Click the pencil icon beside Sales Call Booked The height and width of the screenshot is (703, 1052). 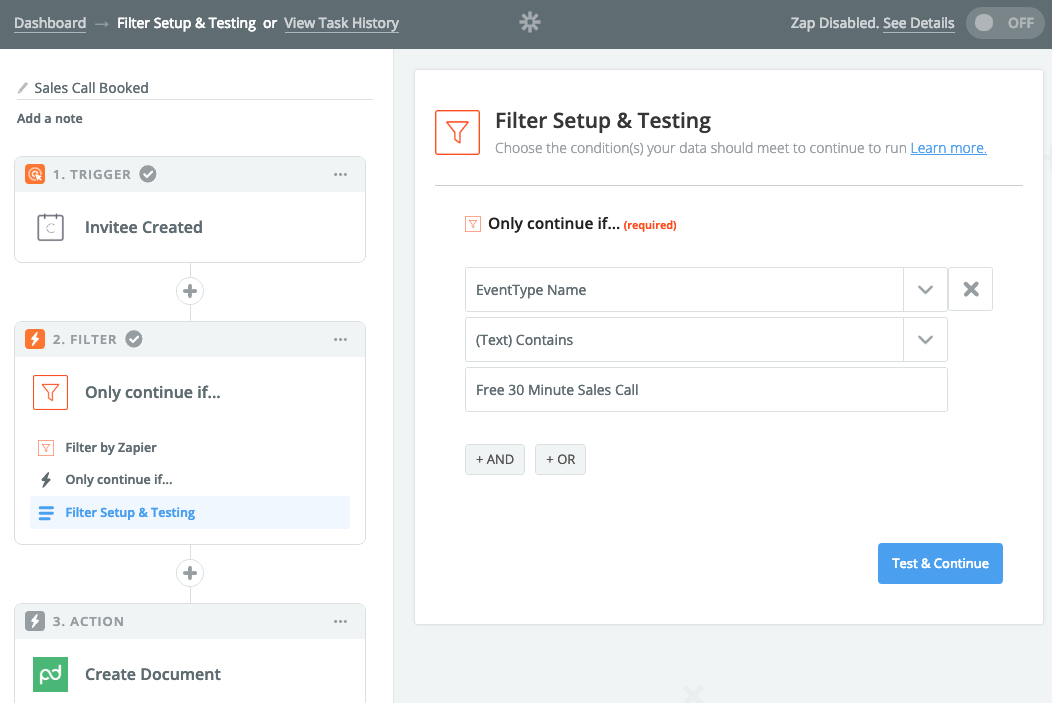click(23, 88)
